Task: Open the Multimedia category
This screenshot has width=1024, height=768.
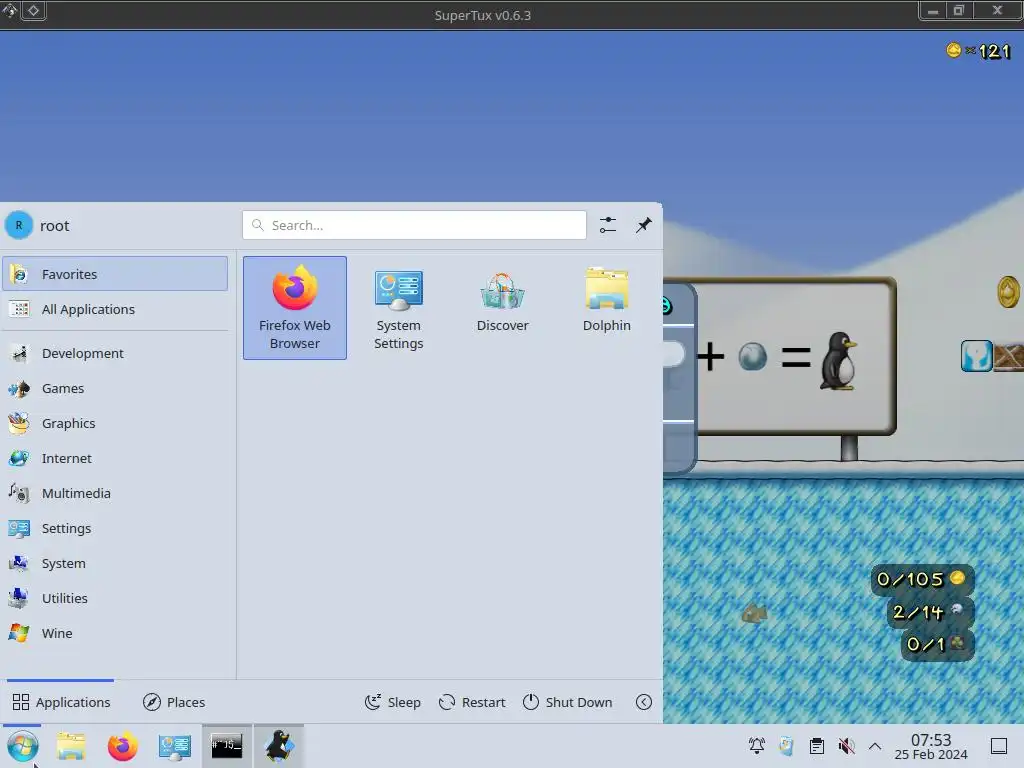Action: [115, 493]
